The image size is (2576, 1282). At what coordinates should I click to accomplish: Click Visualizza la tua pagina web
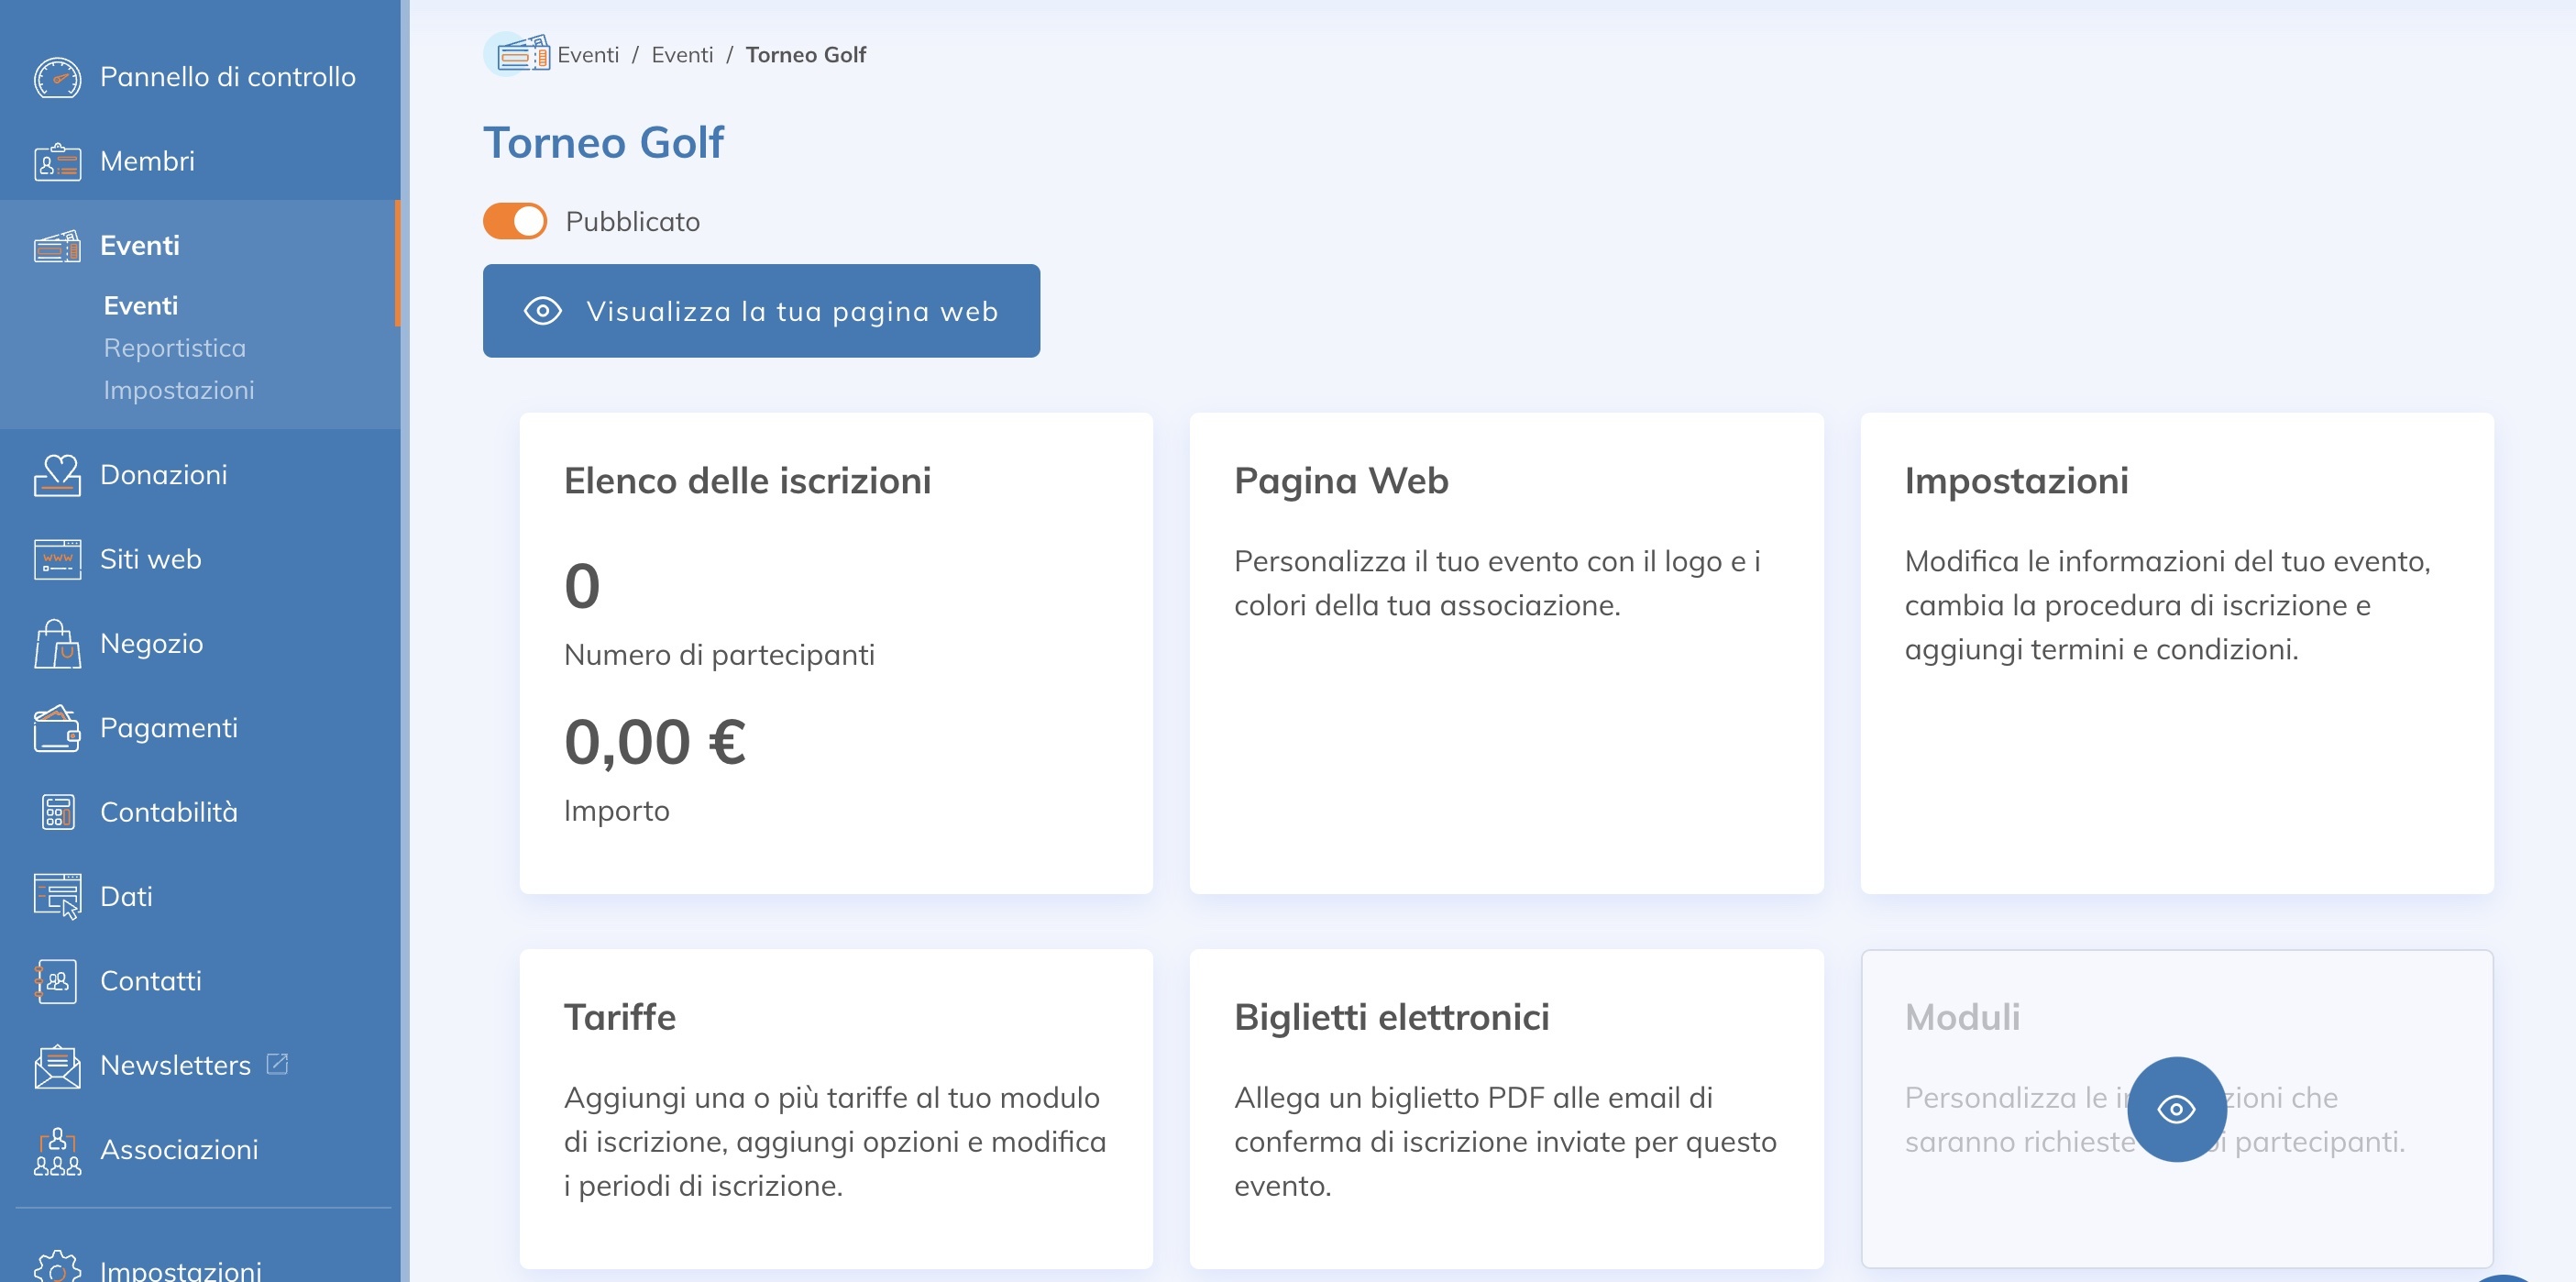761,311
